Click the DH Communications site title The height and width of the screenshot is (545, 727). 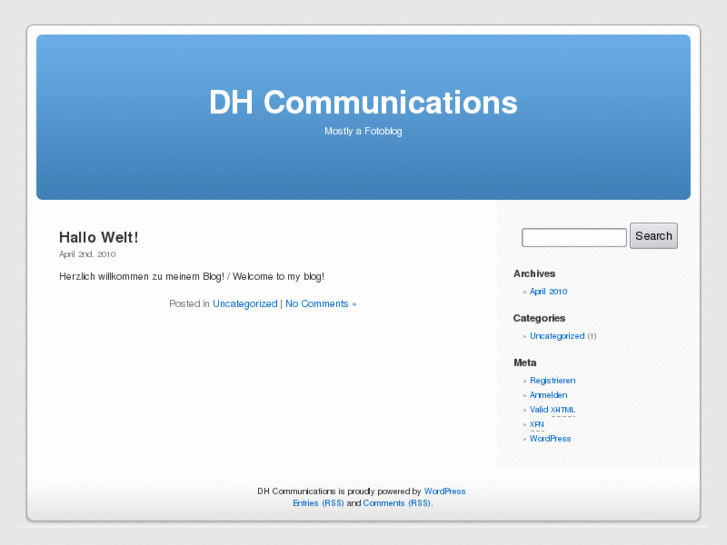pyautogui.click(x=363, y=103)
